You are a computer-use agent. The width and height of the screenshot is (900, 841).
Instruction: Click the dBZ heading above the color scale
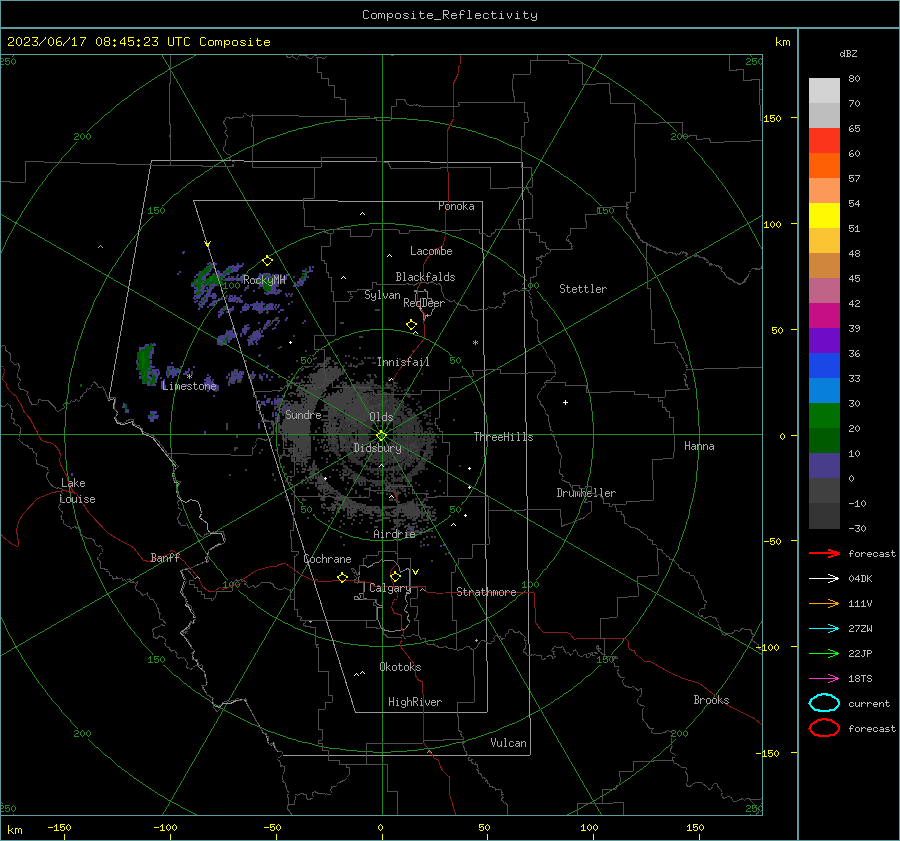848,53
